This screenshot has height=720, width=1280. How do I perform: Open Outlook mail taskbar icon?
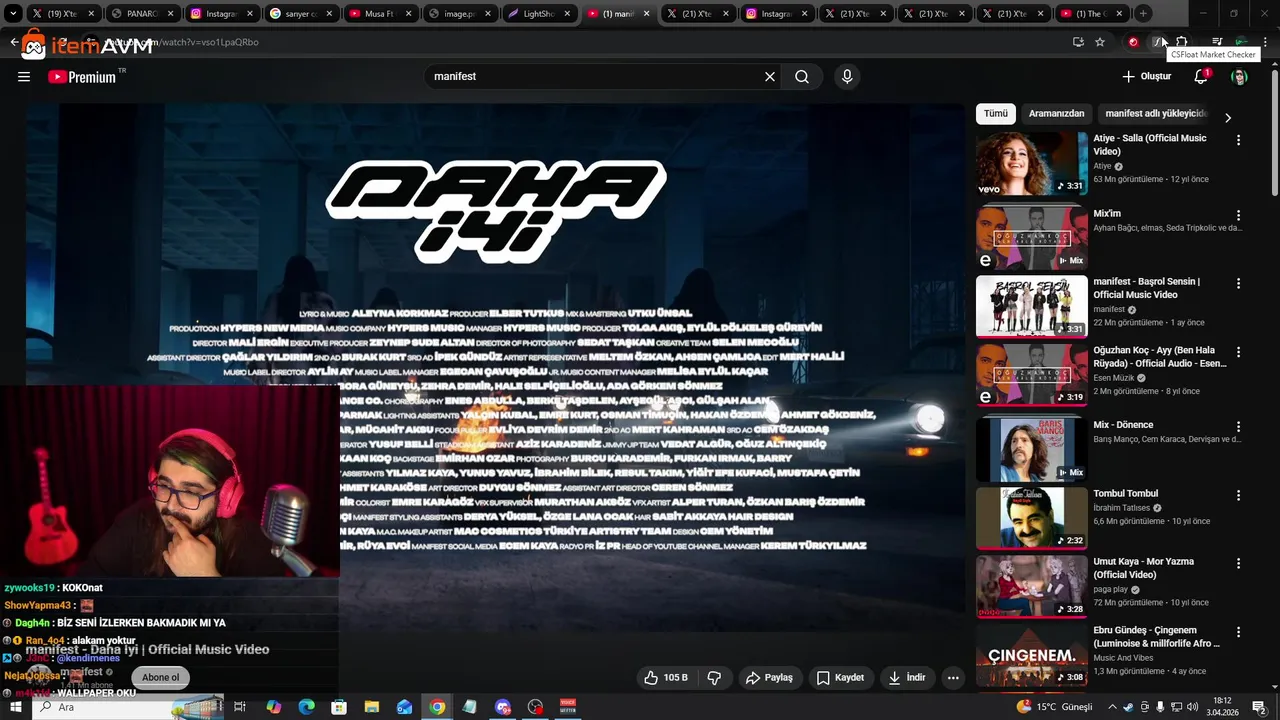tap(404, 707)
